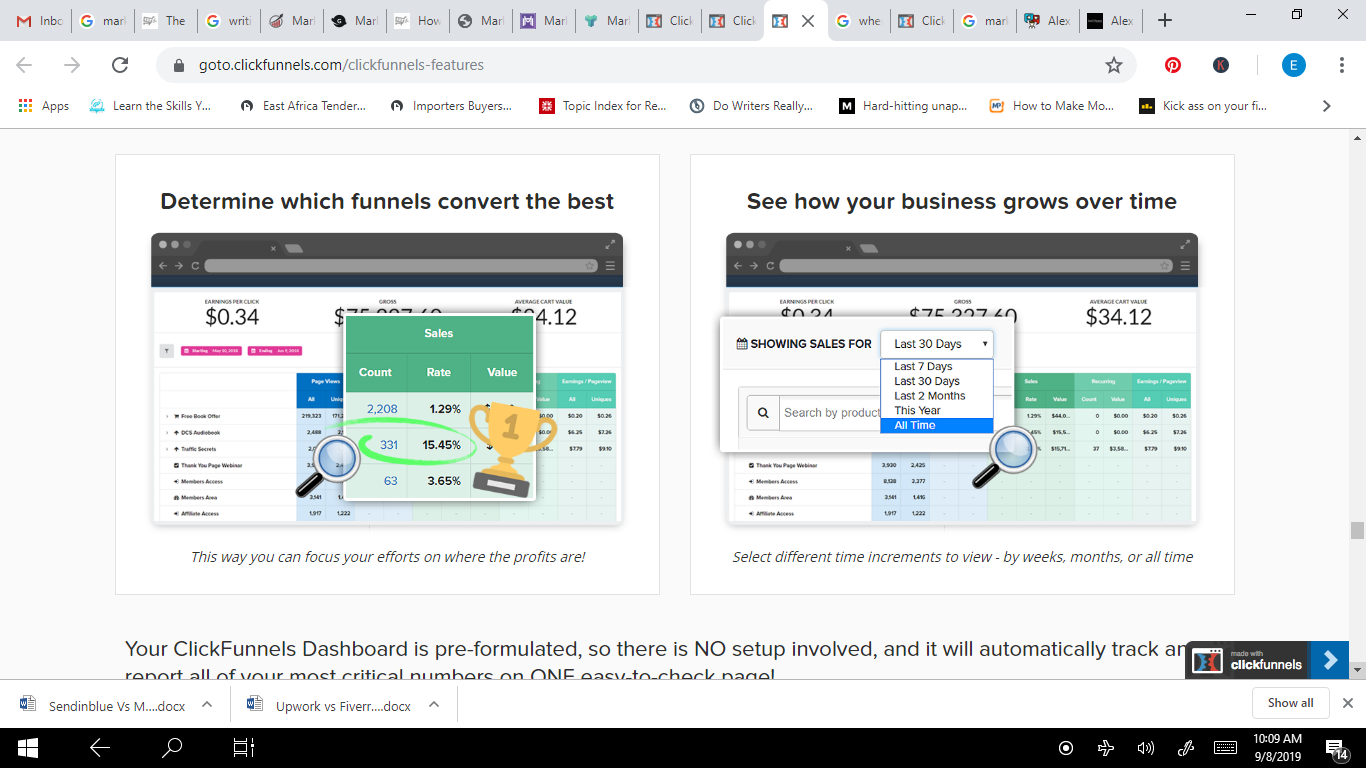Expand options for the Upwork vs Fiverr download

click(x=434, y=704)
